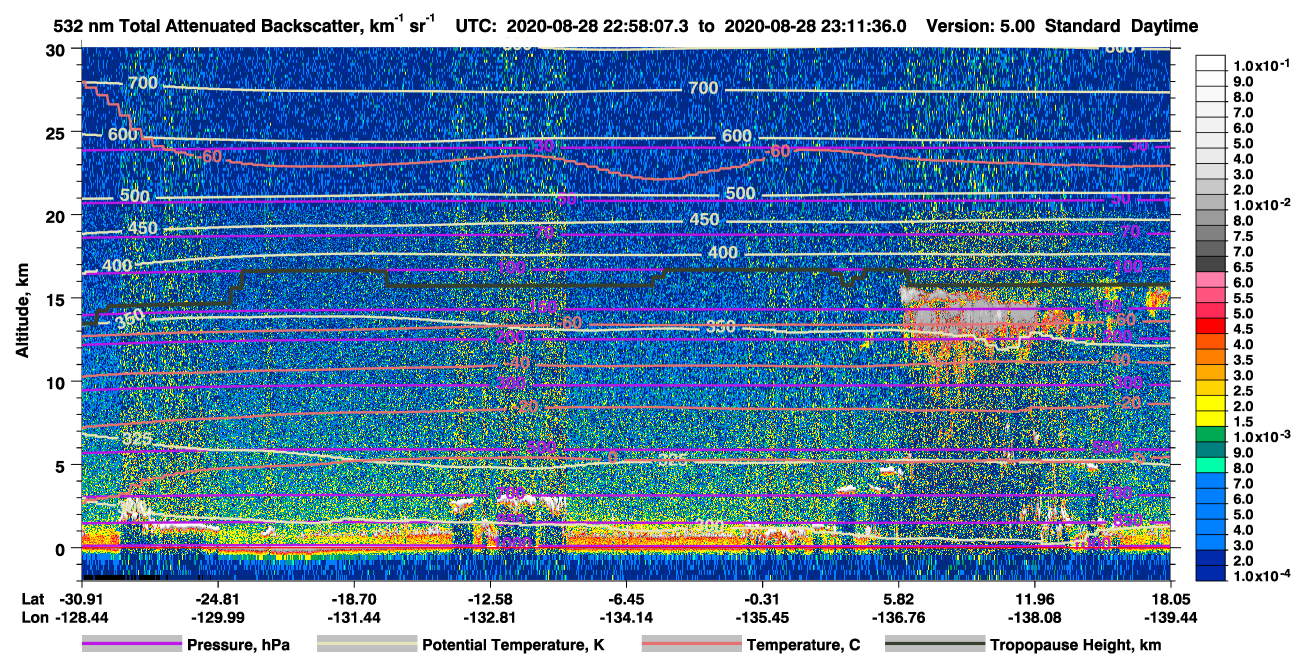The height and width of the screenshot is (667, 1300).
Task: Click altitude tick label 15
Action: point(58,298)
